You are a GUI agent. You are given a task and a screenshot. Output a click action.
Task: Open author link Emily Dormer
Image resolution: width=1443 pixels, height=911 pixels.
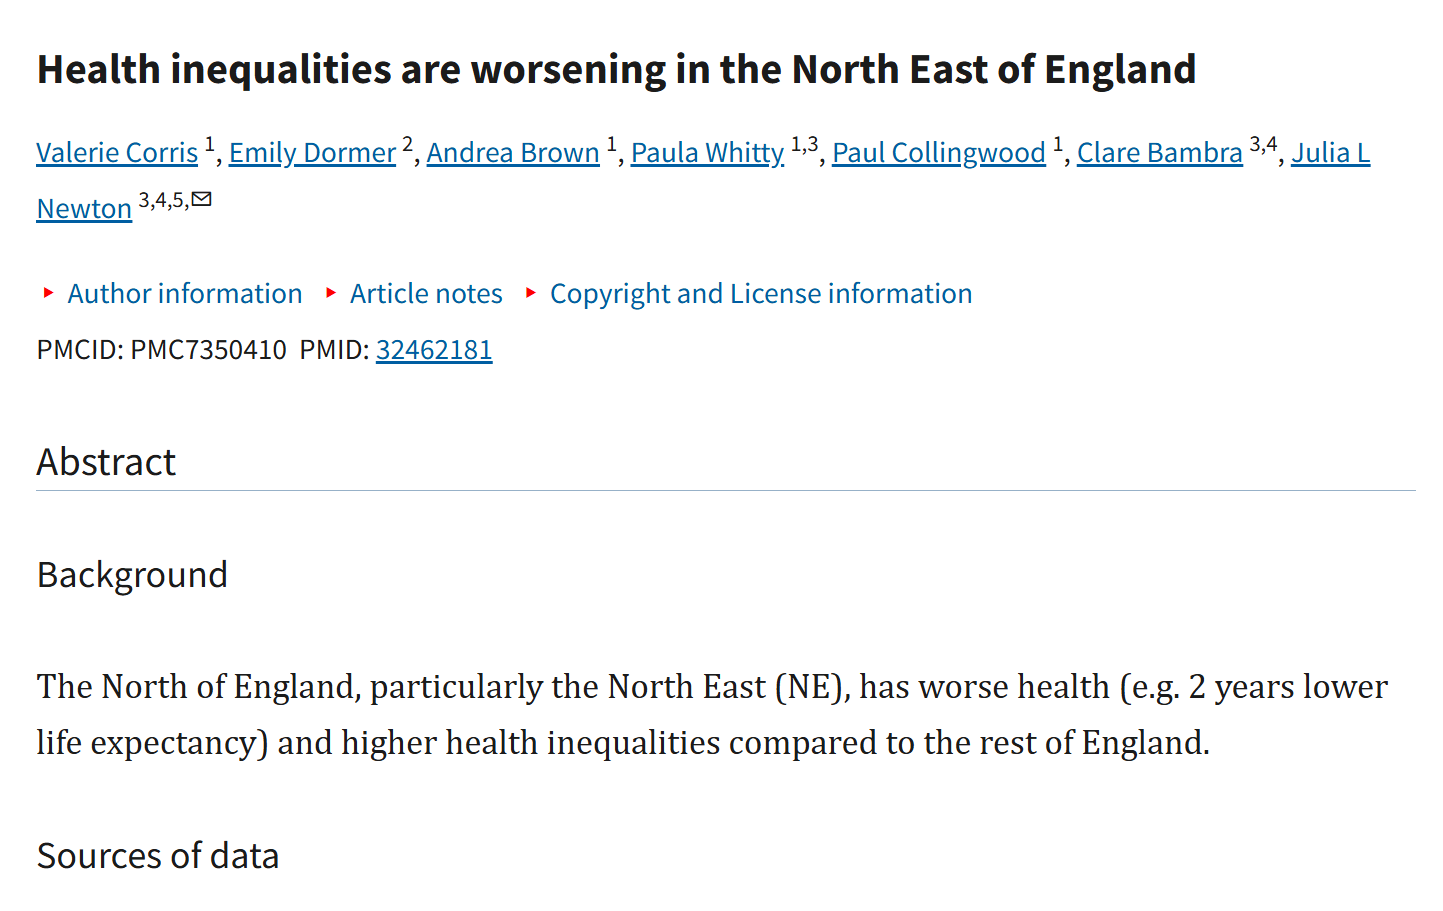(x=312, y=152)
